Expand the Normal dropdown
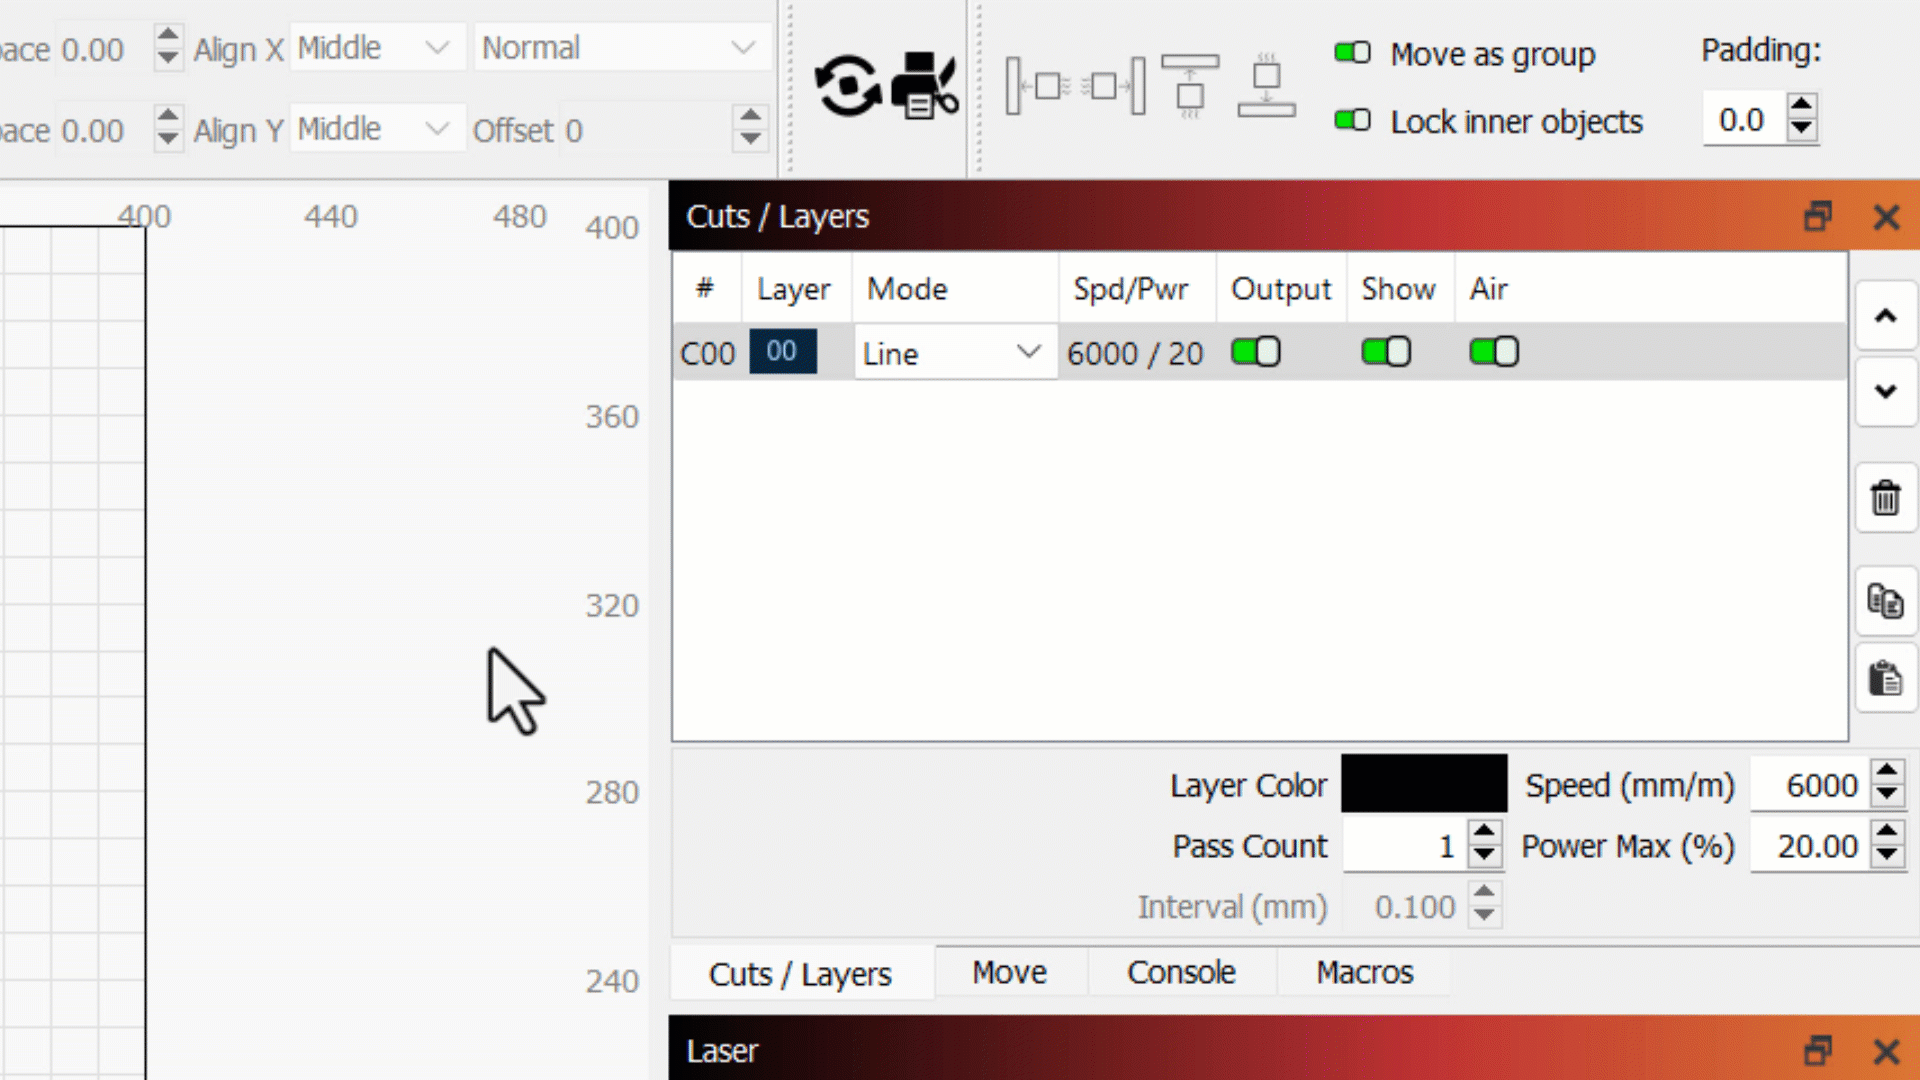This screenshot has height=1080, width=1920. [x=619, y=48]
